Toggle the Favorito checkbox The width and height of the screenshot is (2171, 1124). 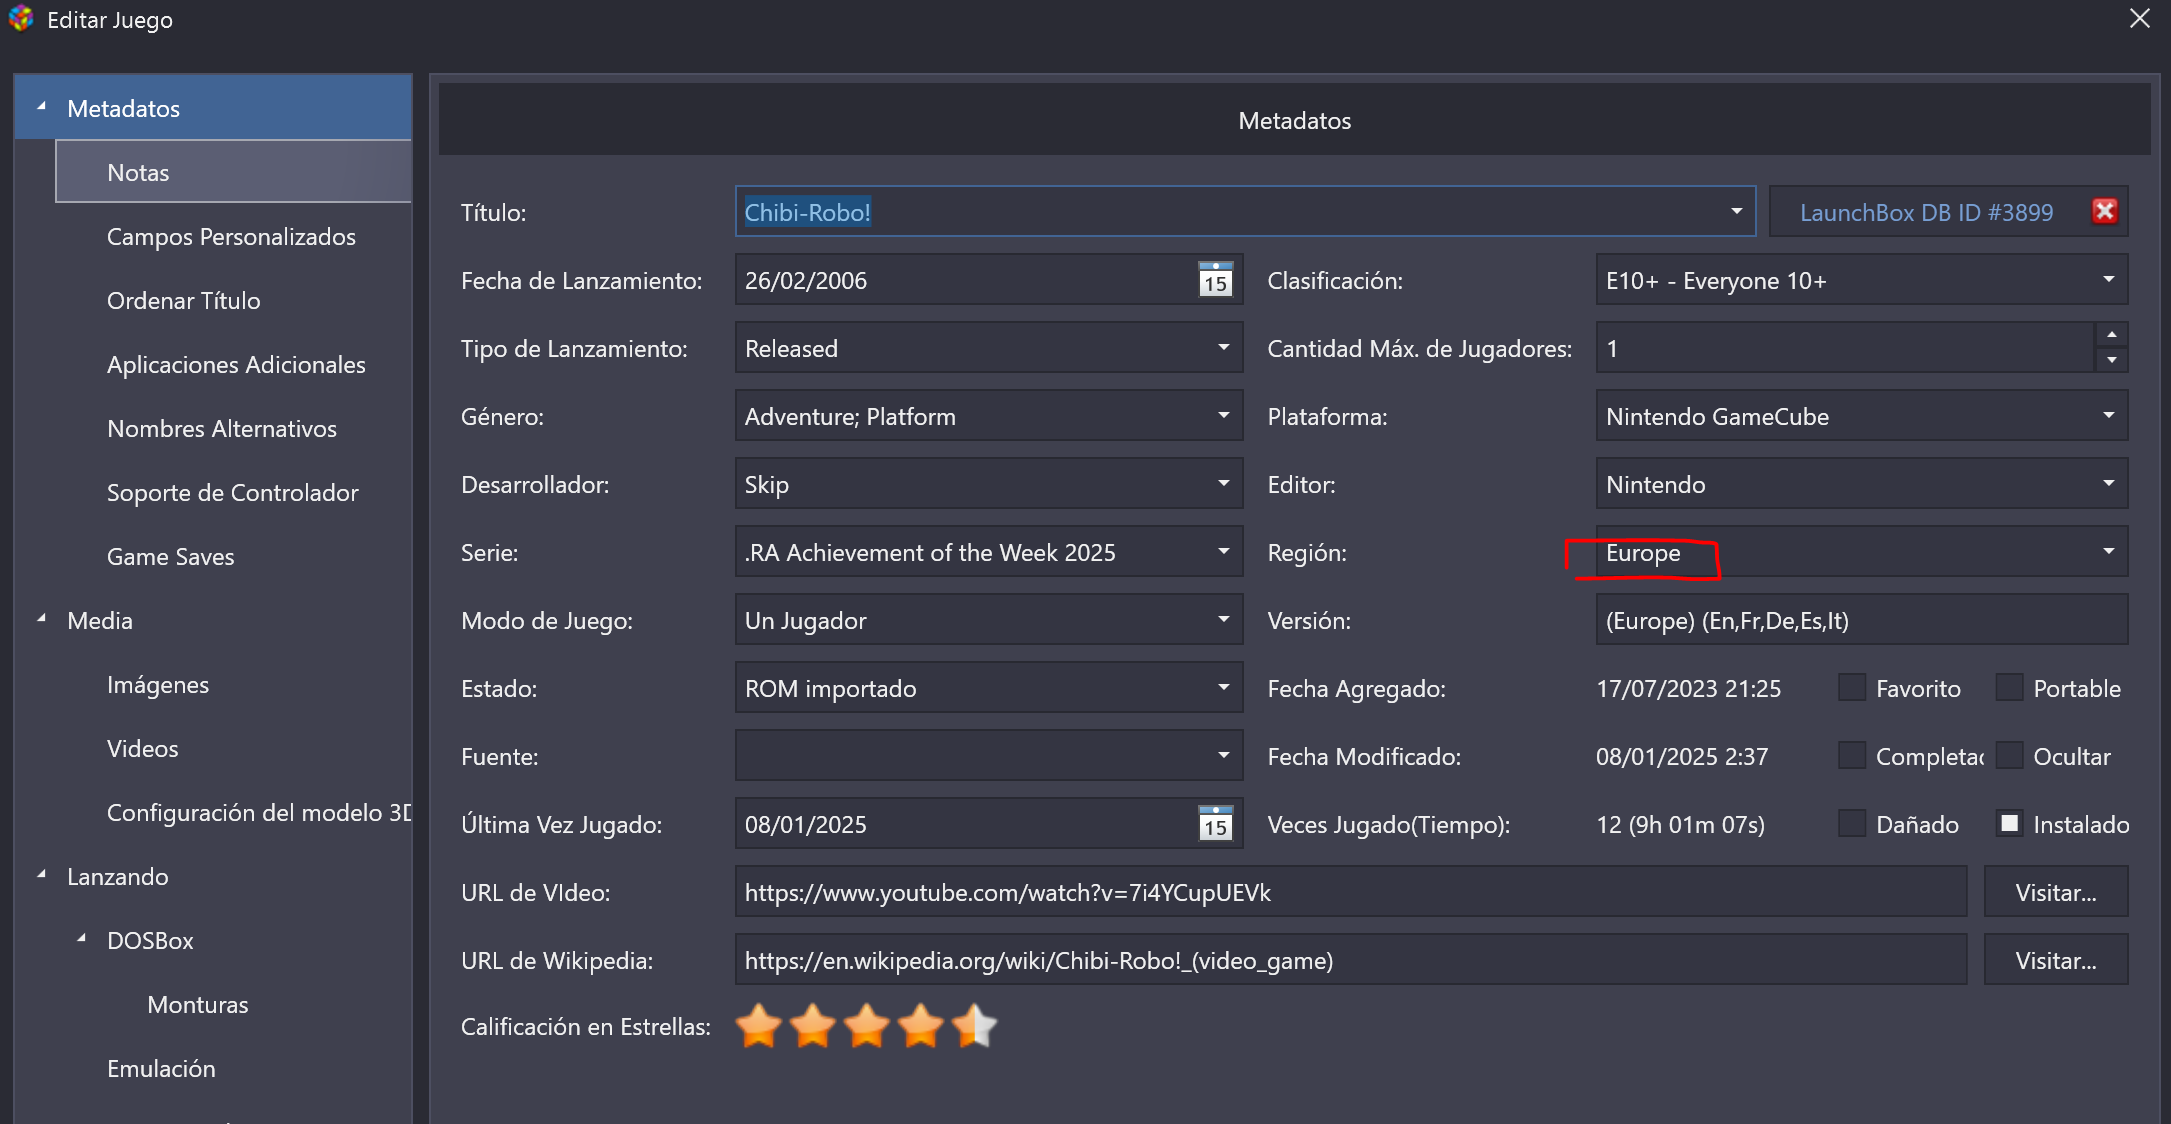click(1852, 688)
